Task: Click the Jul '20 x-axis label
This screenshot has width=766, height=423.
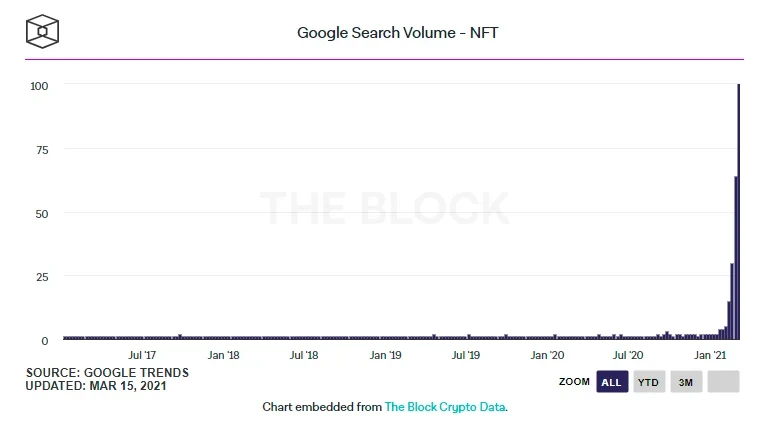Action: (627, 355)
